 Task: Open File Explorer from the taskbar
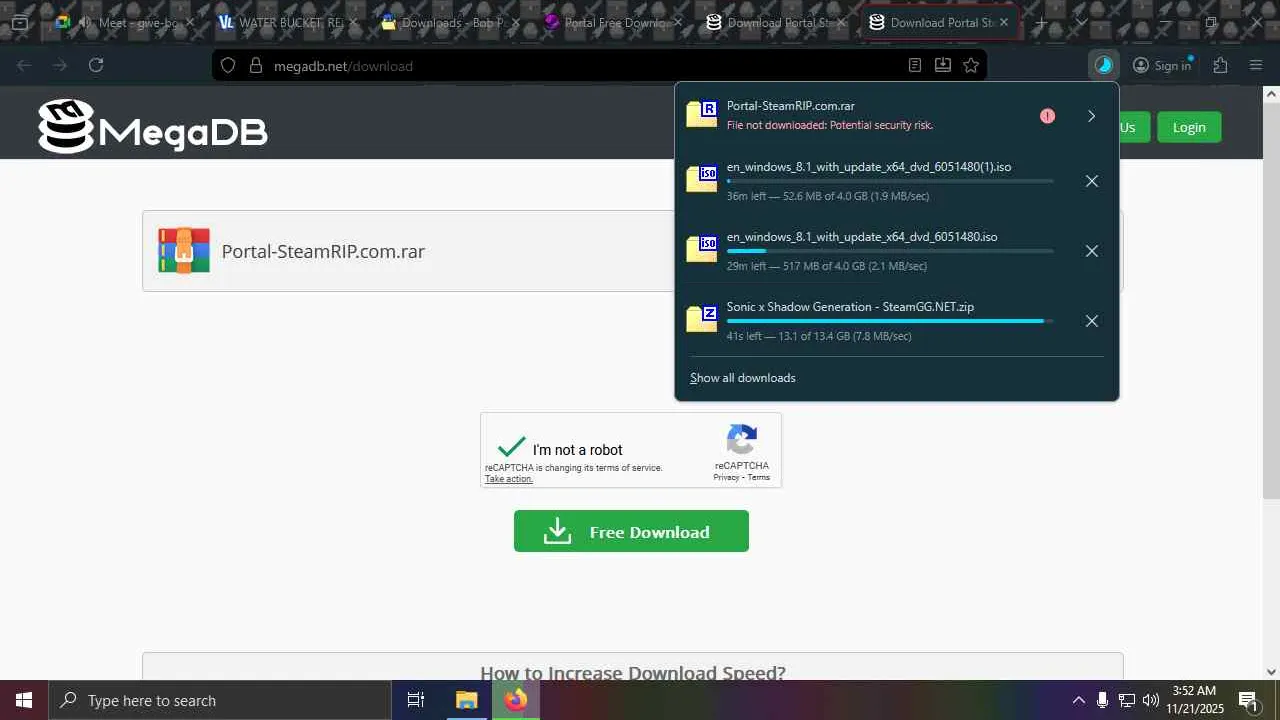point(466,700)
